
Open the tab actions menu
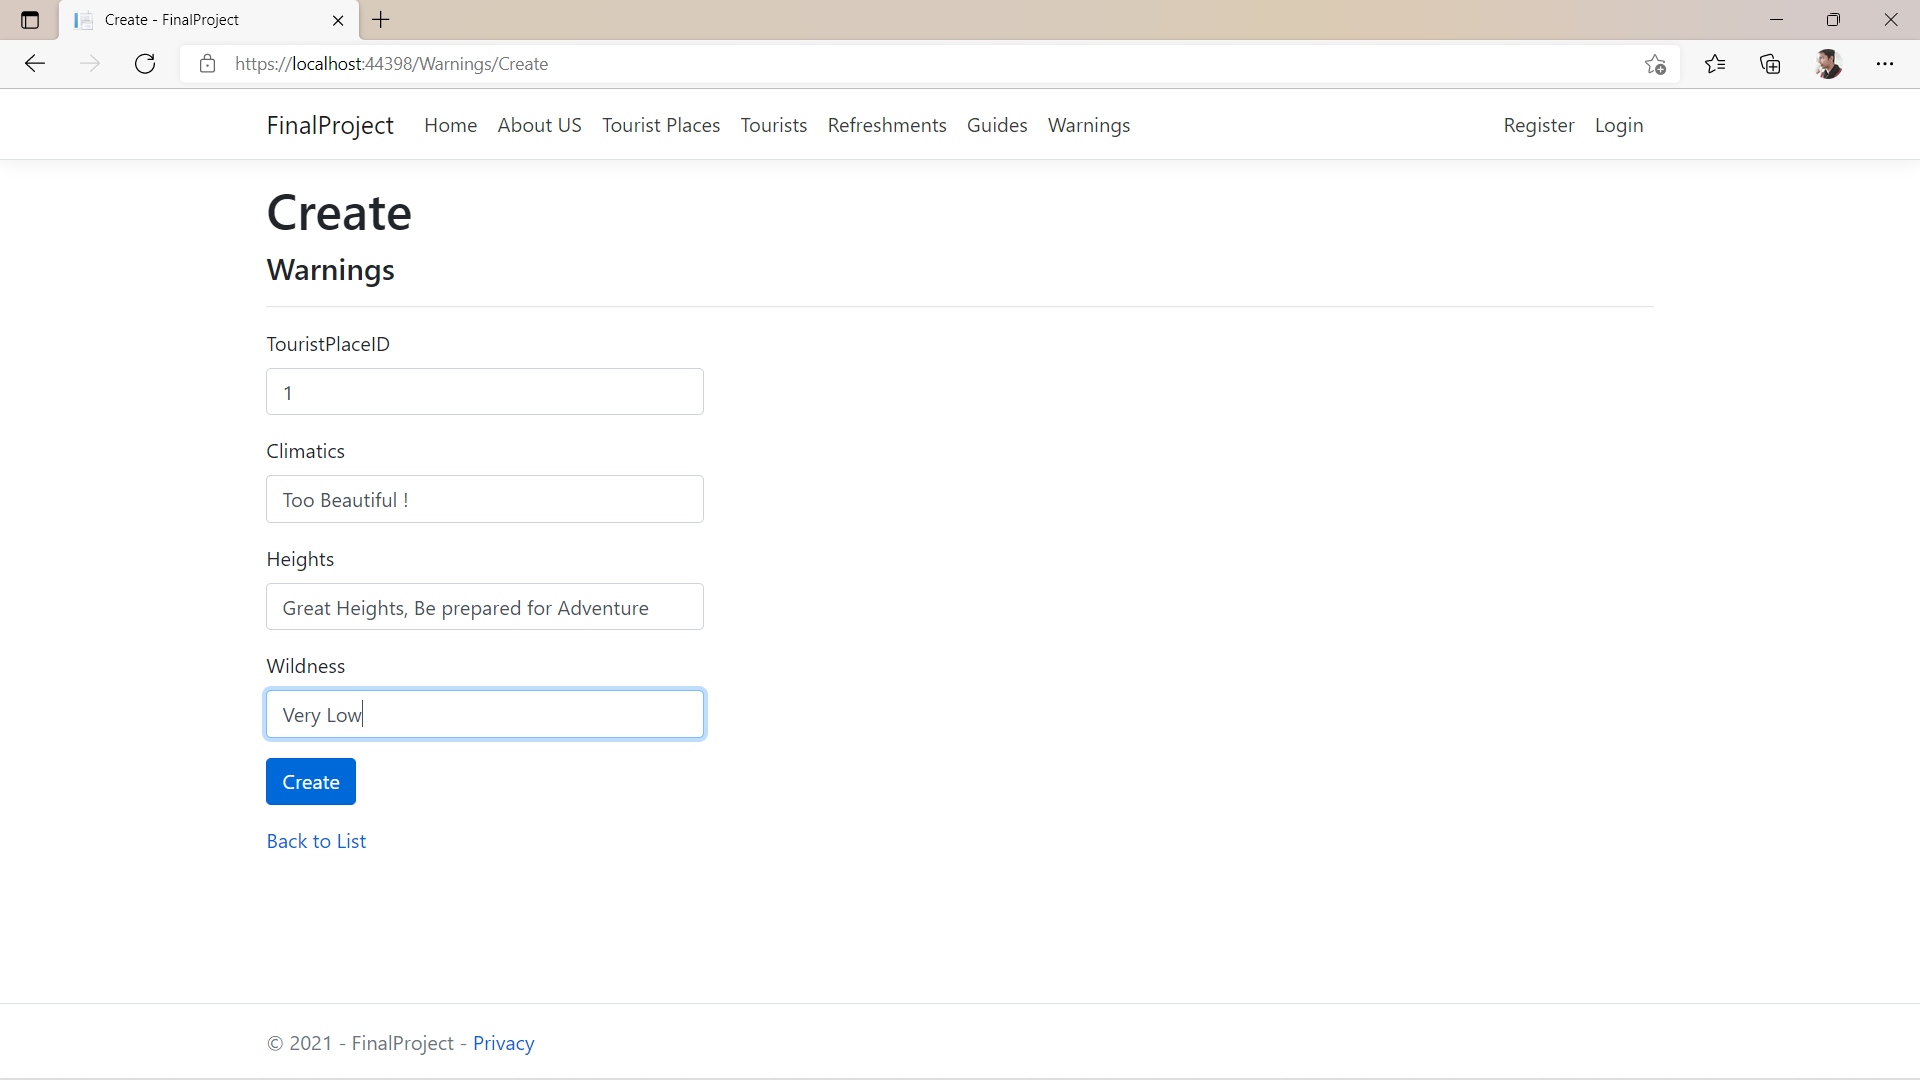click(30, 20)
